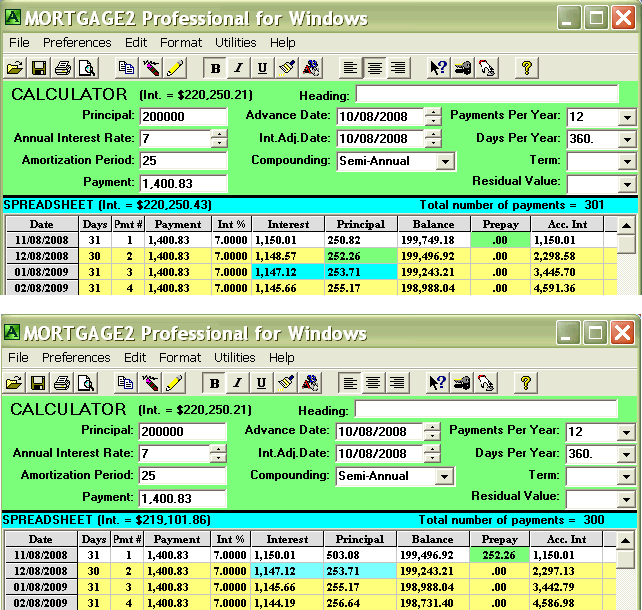Open the Utilities menu in the bottom window
The image size is (642, 610).
[x=235, y=357]
